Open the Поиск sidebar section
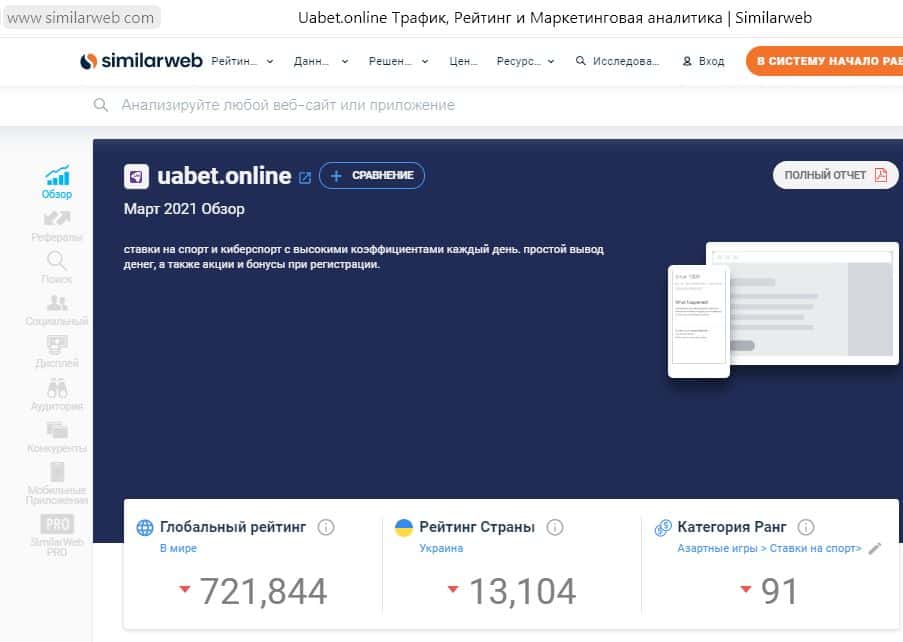 56,268
